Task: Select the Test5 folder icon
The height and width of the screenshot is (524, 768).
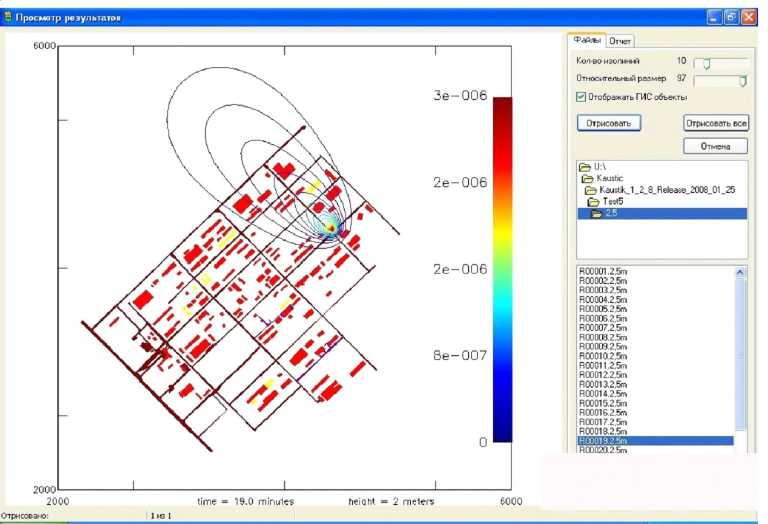Action: (x=594, y=201)
